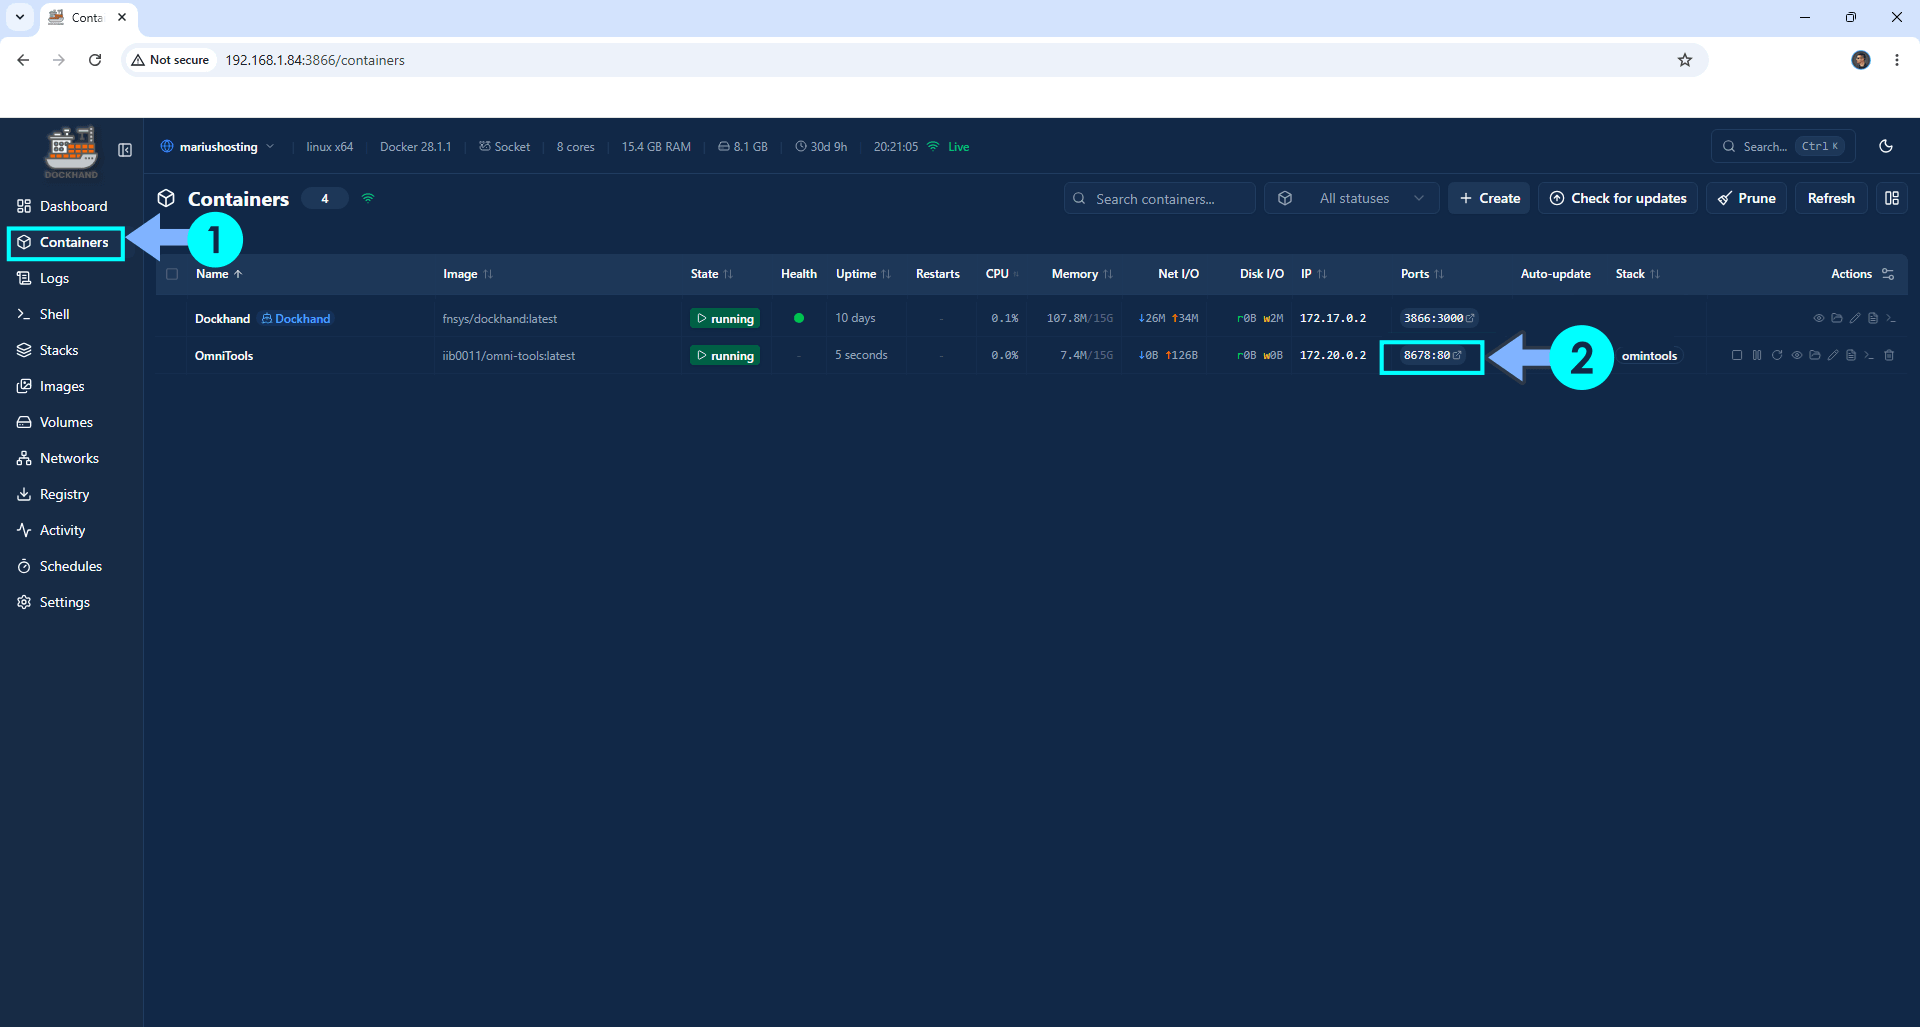1920x1027 pixels.
Task: Open the omintools stack link
Action: click(x=1649, y=355)
